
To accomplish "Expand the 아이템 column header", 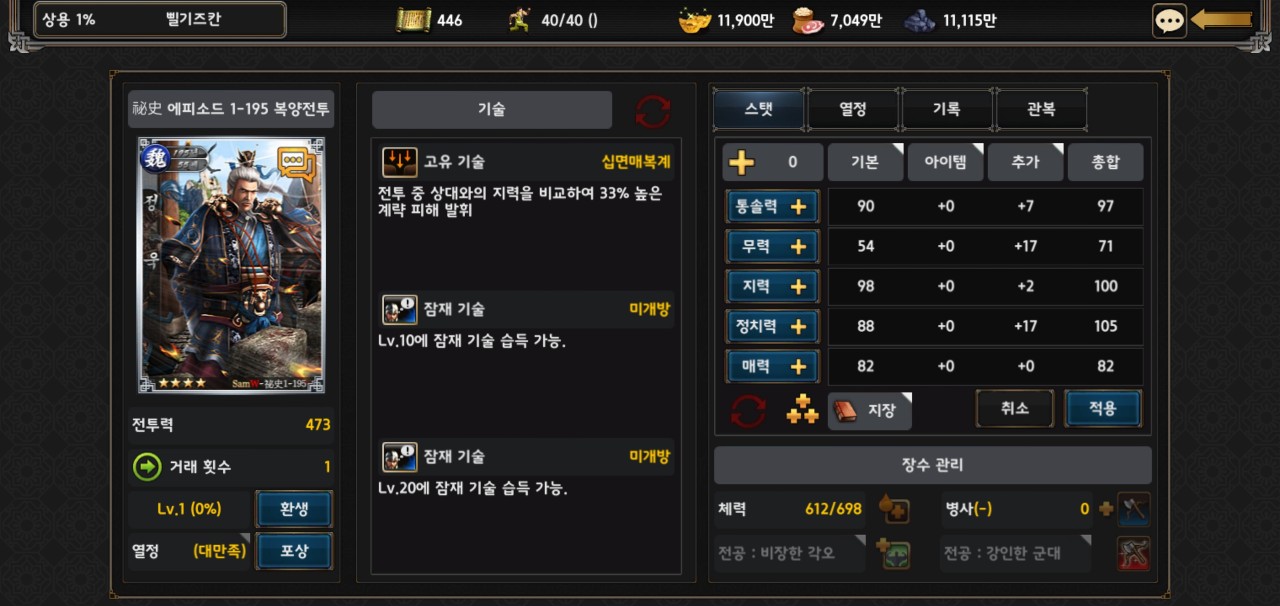I will click(x=945, y=162).
